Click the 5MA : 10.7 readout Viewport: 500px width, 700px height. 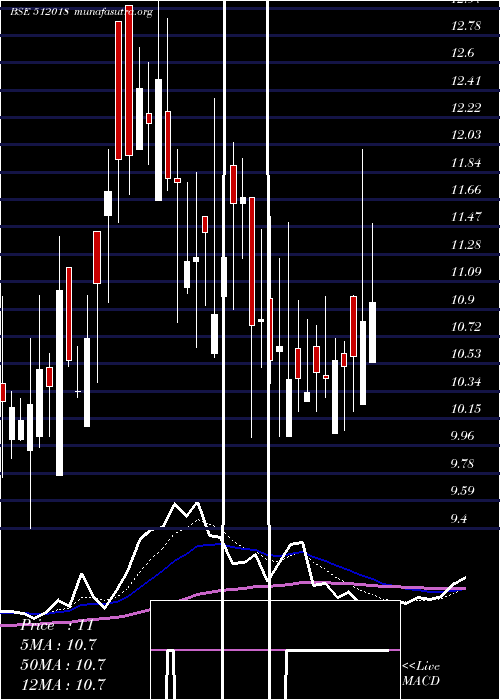tap(58, 645)
